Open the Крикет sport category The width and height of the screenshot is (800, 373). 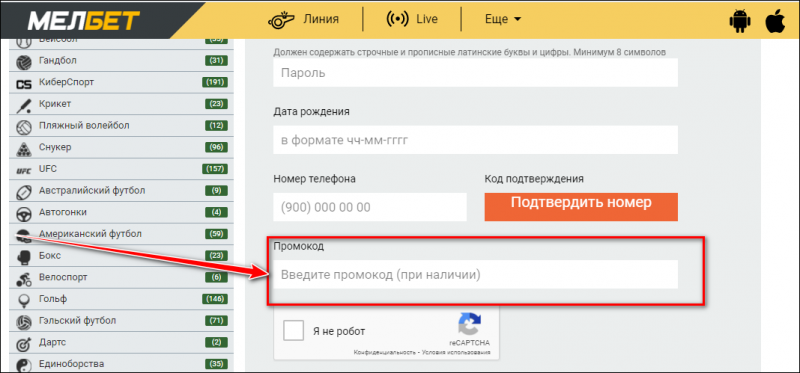click(x=55, y=104)
